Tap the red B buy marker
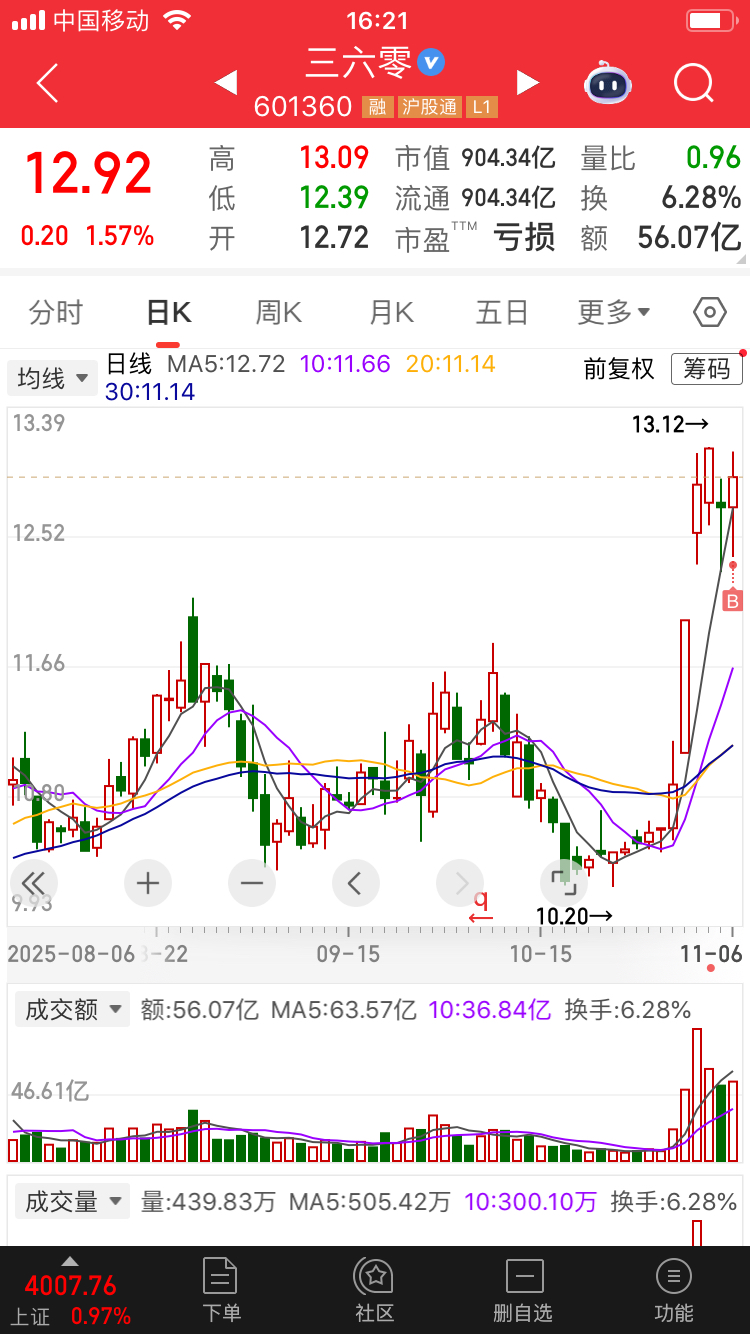Screen dimensions: 750x1334 732,601
